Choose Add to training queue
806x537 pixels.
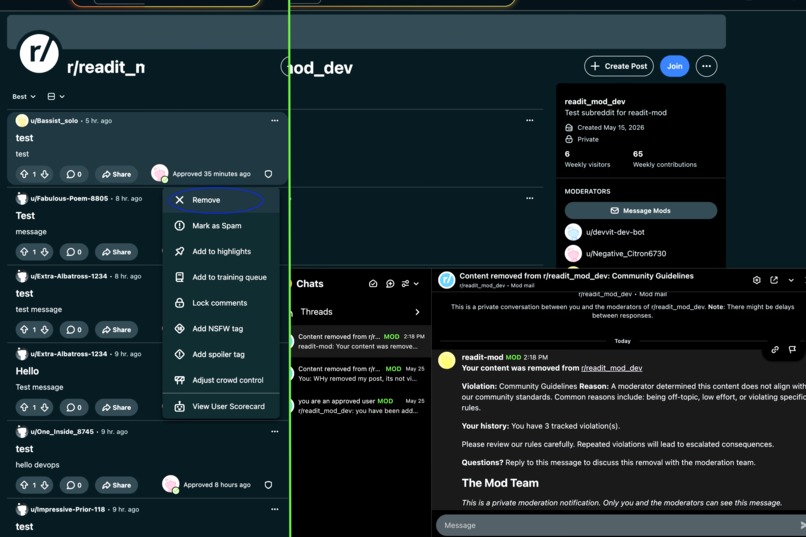[221, 277]
